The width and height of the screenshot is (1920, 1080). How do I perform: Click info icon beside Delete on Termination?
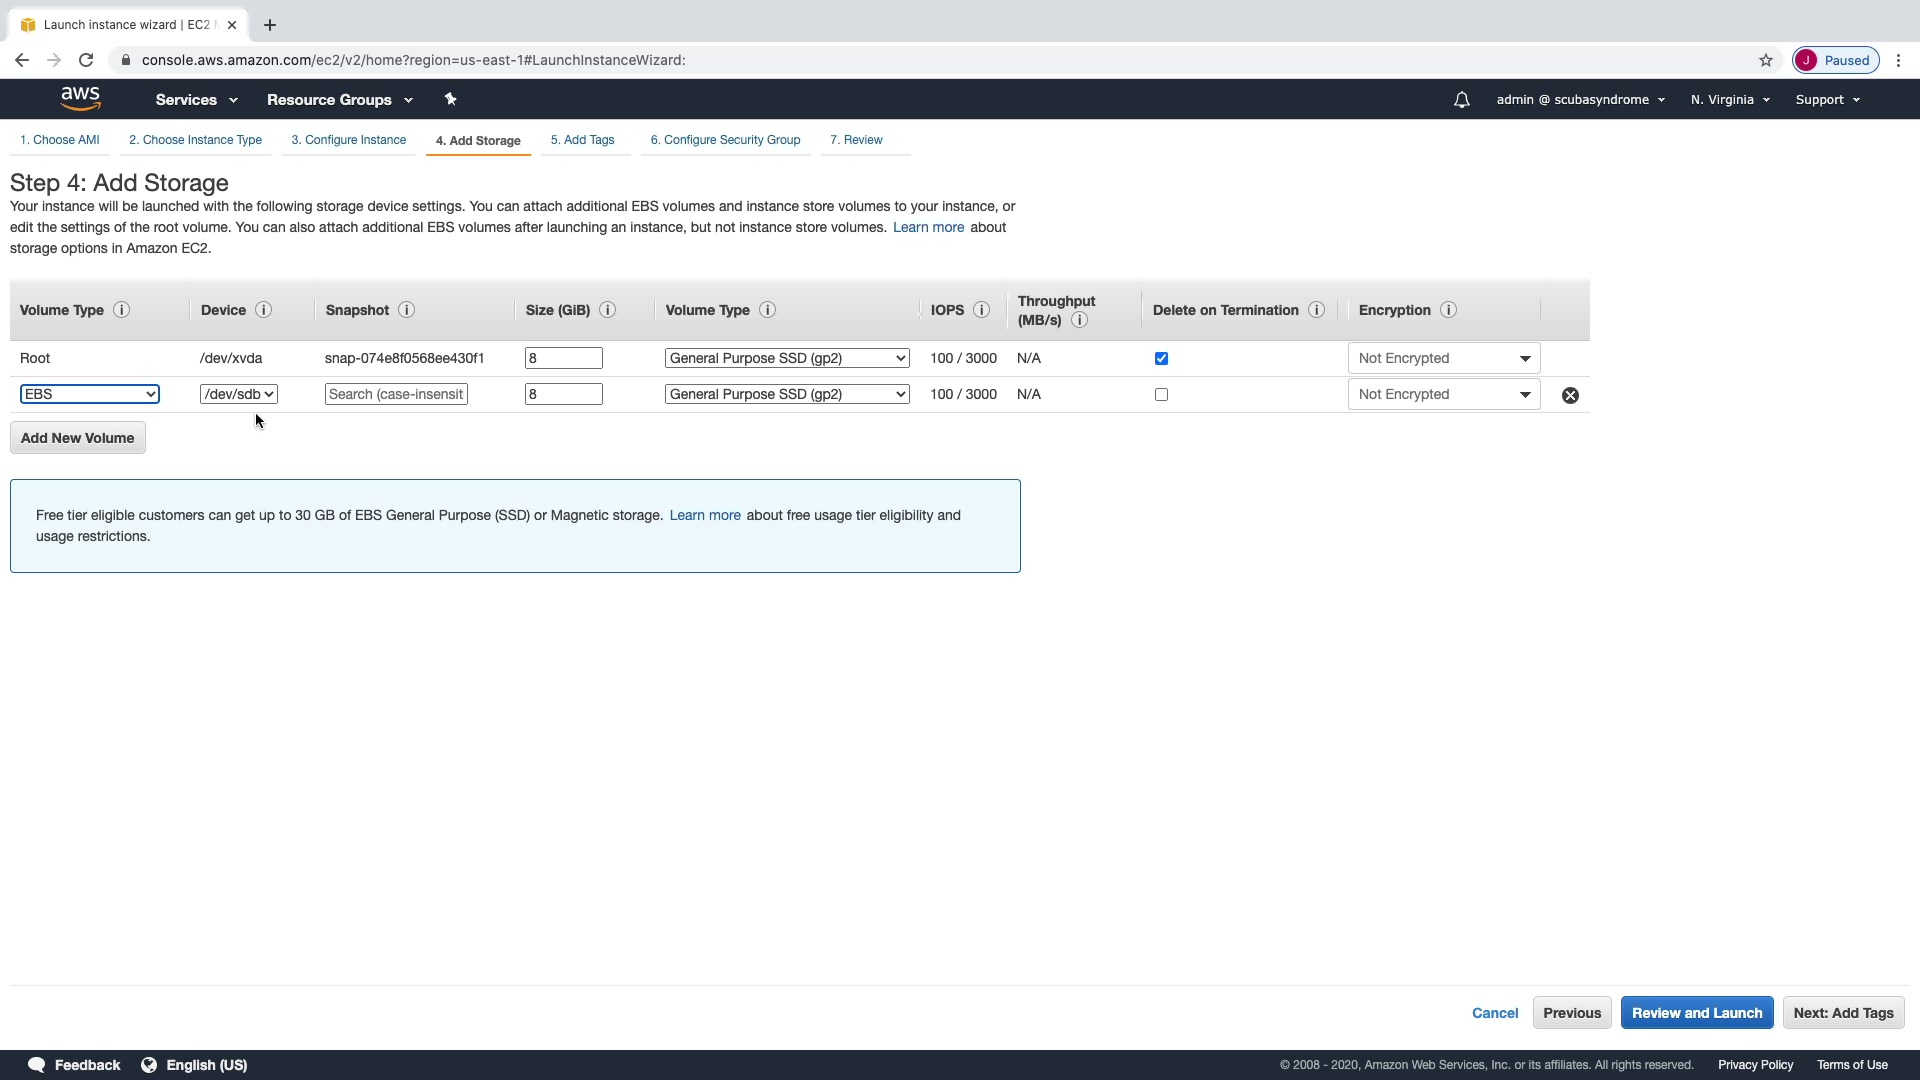click(1316, 310)
